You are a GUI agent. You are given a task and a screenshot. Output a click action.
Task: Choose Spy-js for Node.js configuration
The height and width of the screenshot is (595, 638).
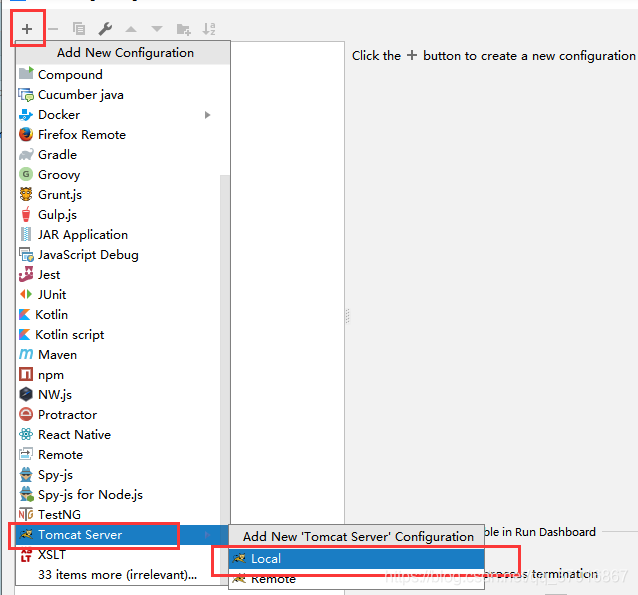tap(118, 494)
